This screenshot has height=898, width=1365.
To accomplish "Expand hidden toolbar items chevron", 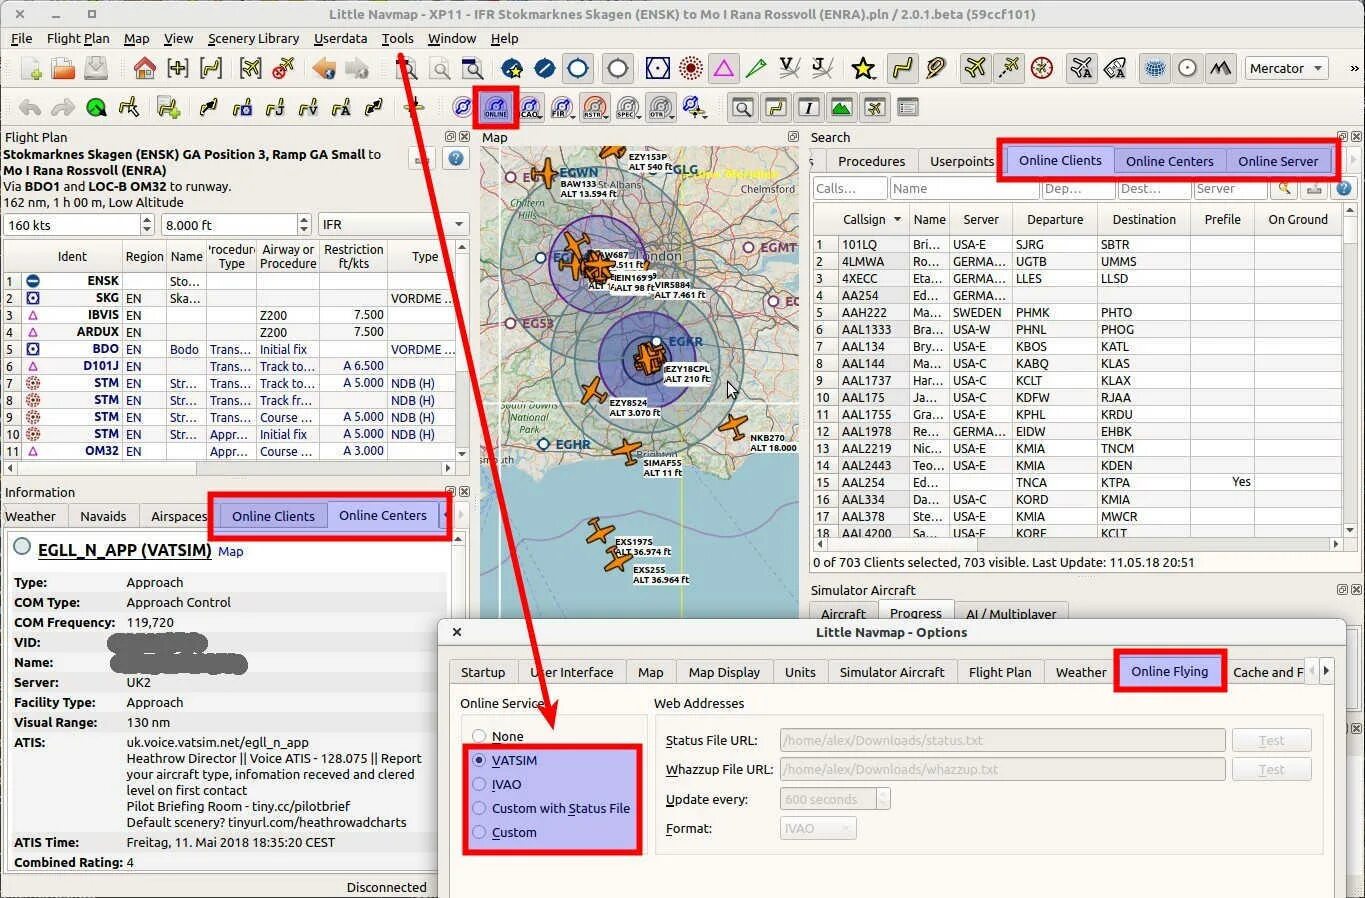I will click(x=1354, y=69).
